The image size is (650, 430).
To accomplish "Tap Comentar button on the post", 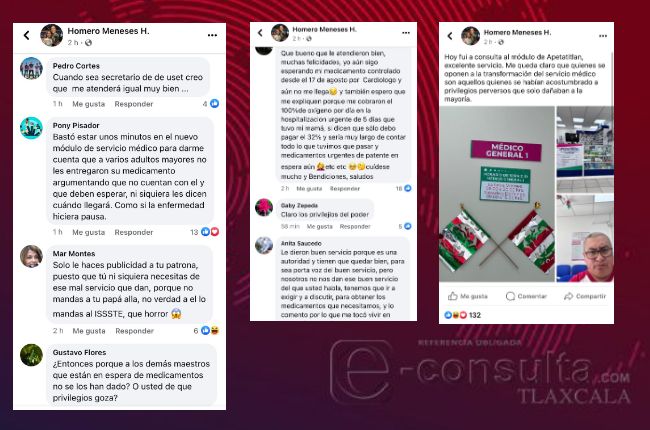I will pos(526,296).
